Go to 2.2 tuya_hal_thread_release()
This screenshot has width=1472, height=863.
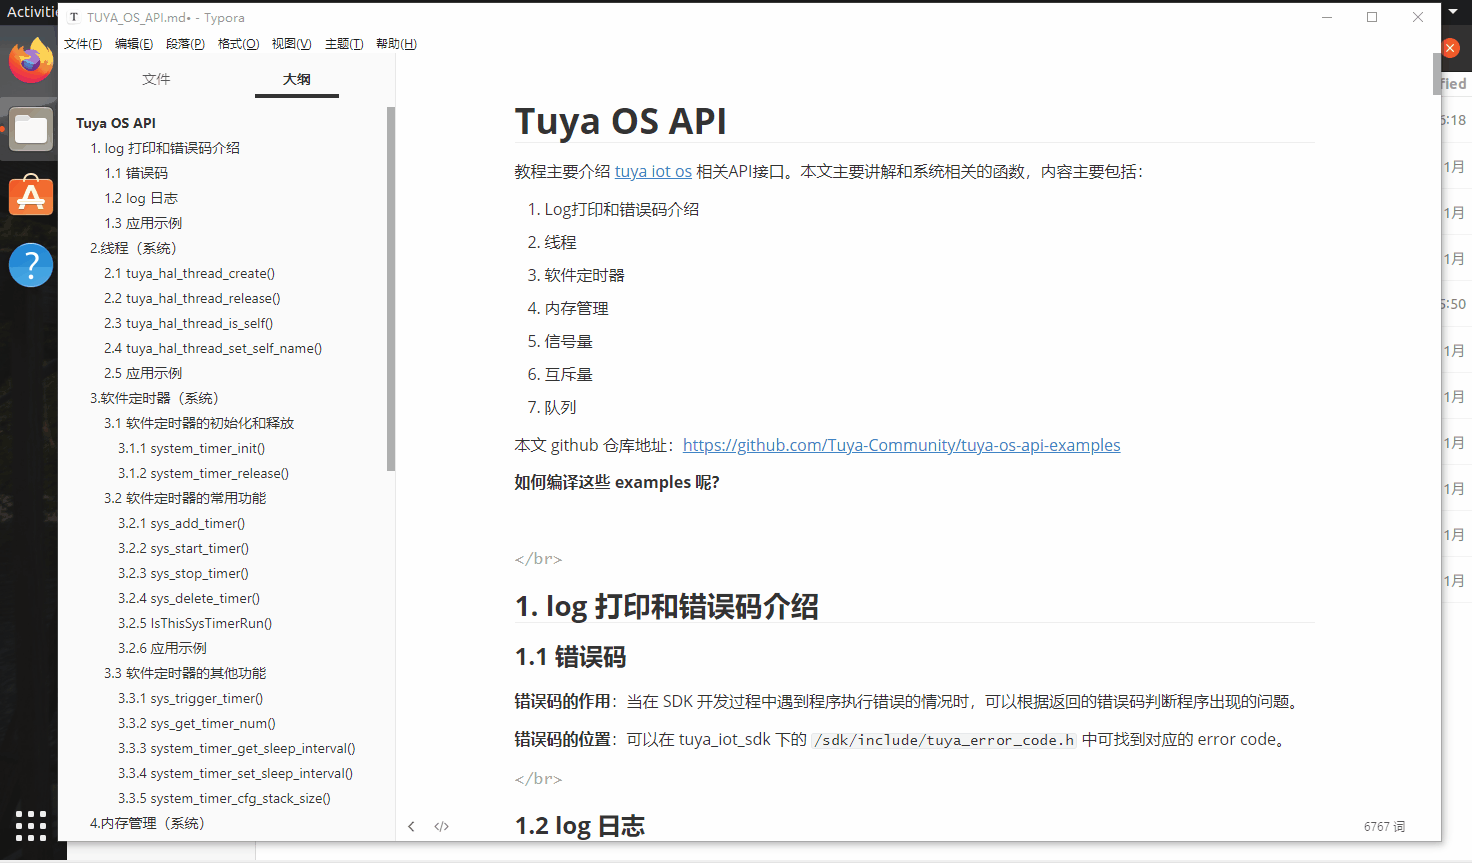pos(192,298)
